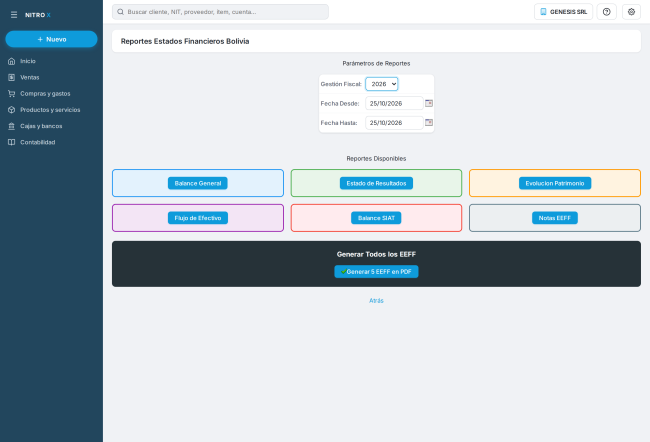
Task: Generate the Flujo de Efectivo report
Action: [x=198, y=218]
